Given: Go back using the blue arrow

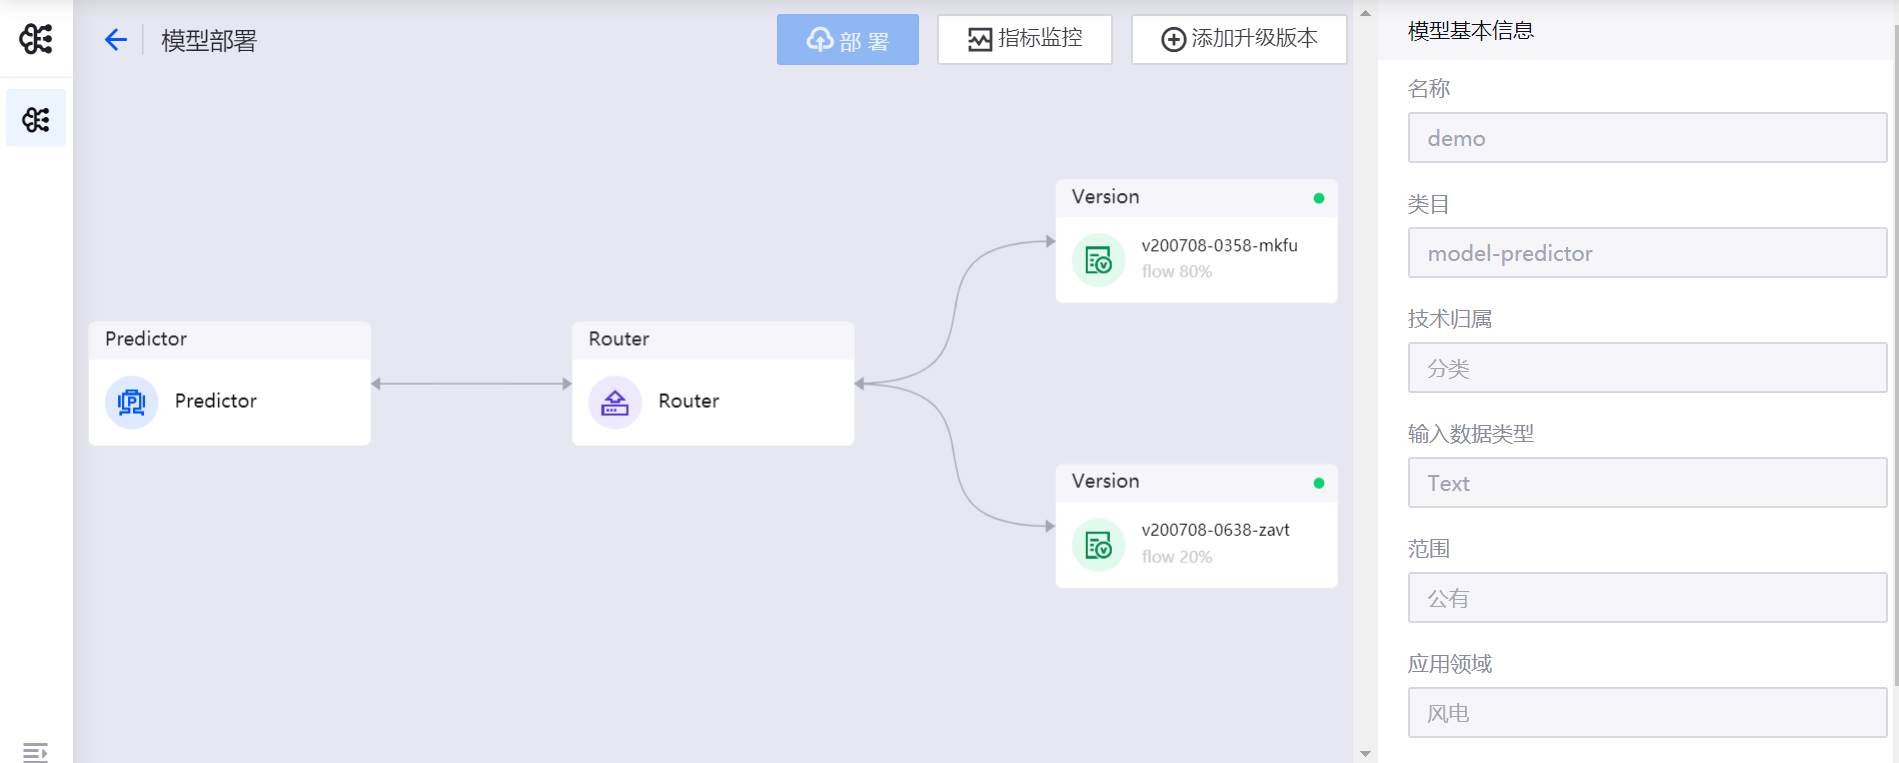Looking at the screenshot, I should (x=116, y=40).
